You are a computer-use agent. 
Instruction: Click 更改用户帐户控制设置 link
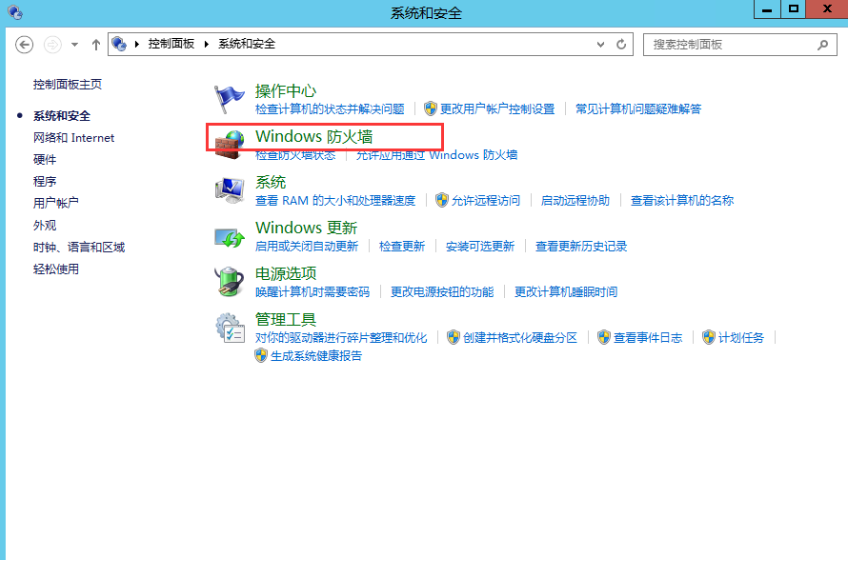point(497,109)
